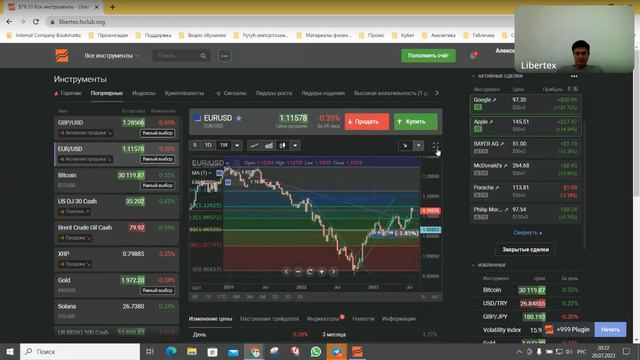Image resolution: width=640 pixels, height=360 pixels.
Task: Click the green Купить buy button
Action: point(416,122)
